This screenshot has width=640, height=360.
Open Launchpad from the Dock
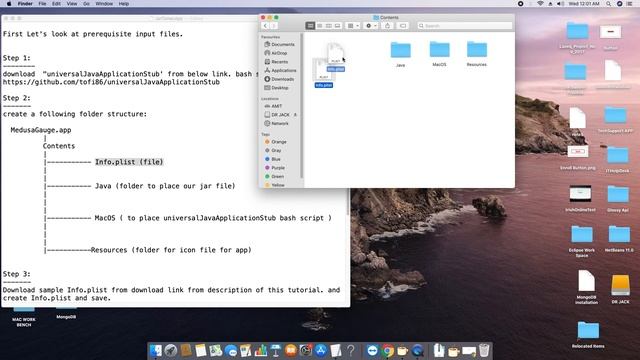click(171, 351)
